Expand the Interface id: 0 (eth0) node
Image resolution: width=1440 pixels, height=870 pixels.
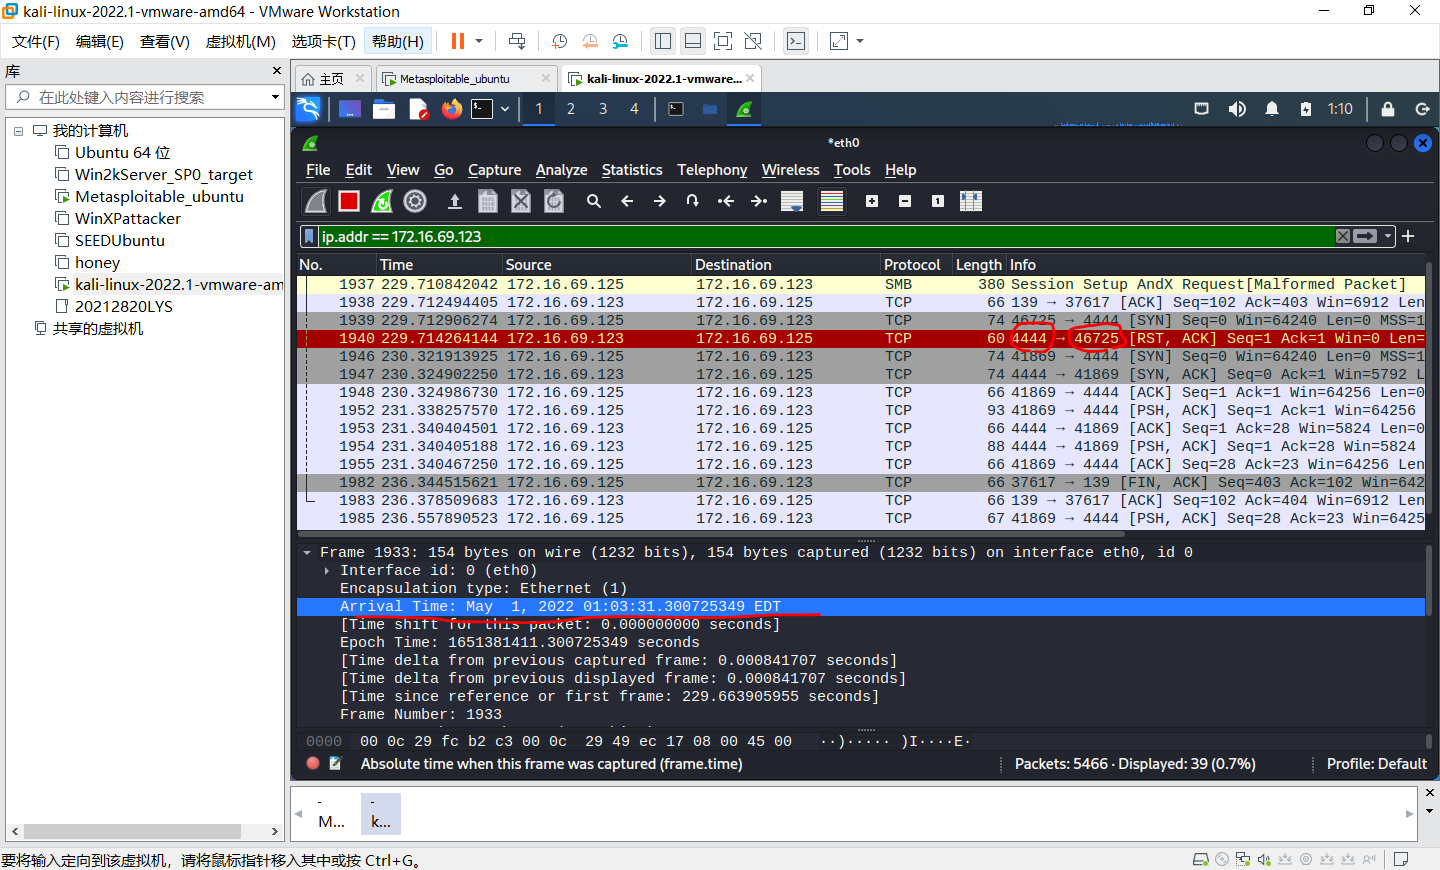[x=327, y=571]
